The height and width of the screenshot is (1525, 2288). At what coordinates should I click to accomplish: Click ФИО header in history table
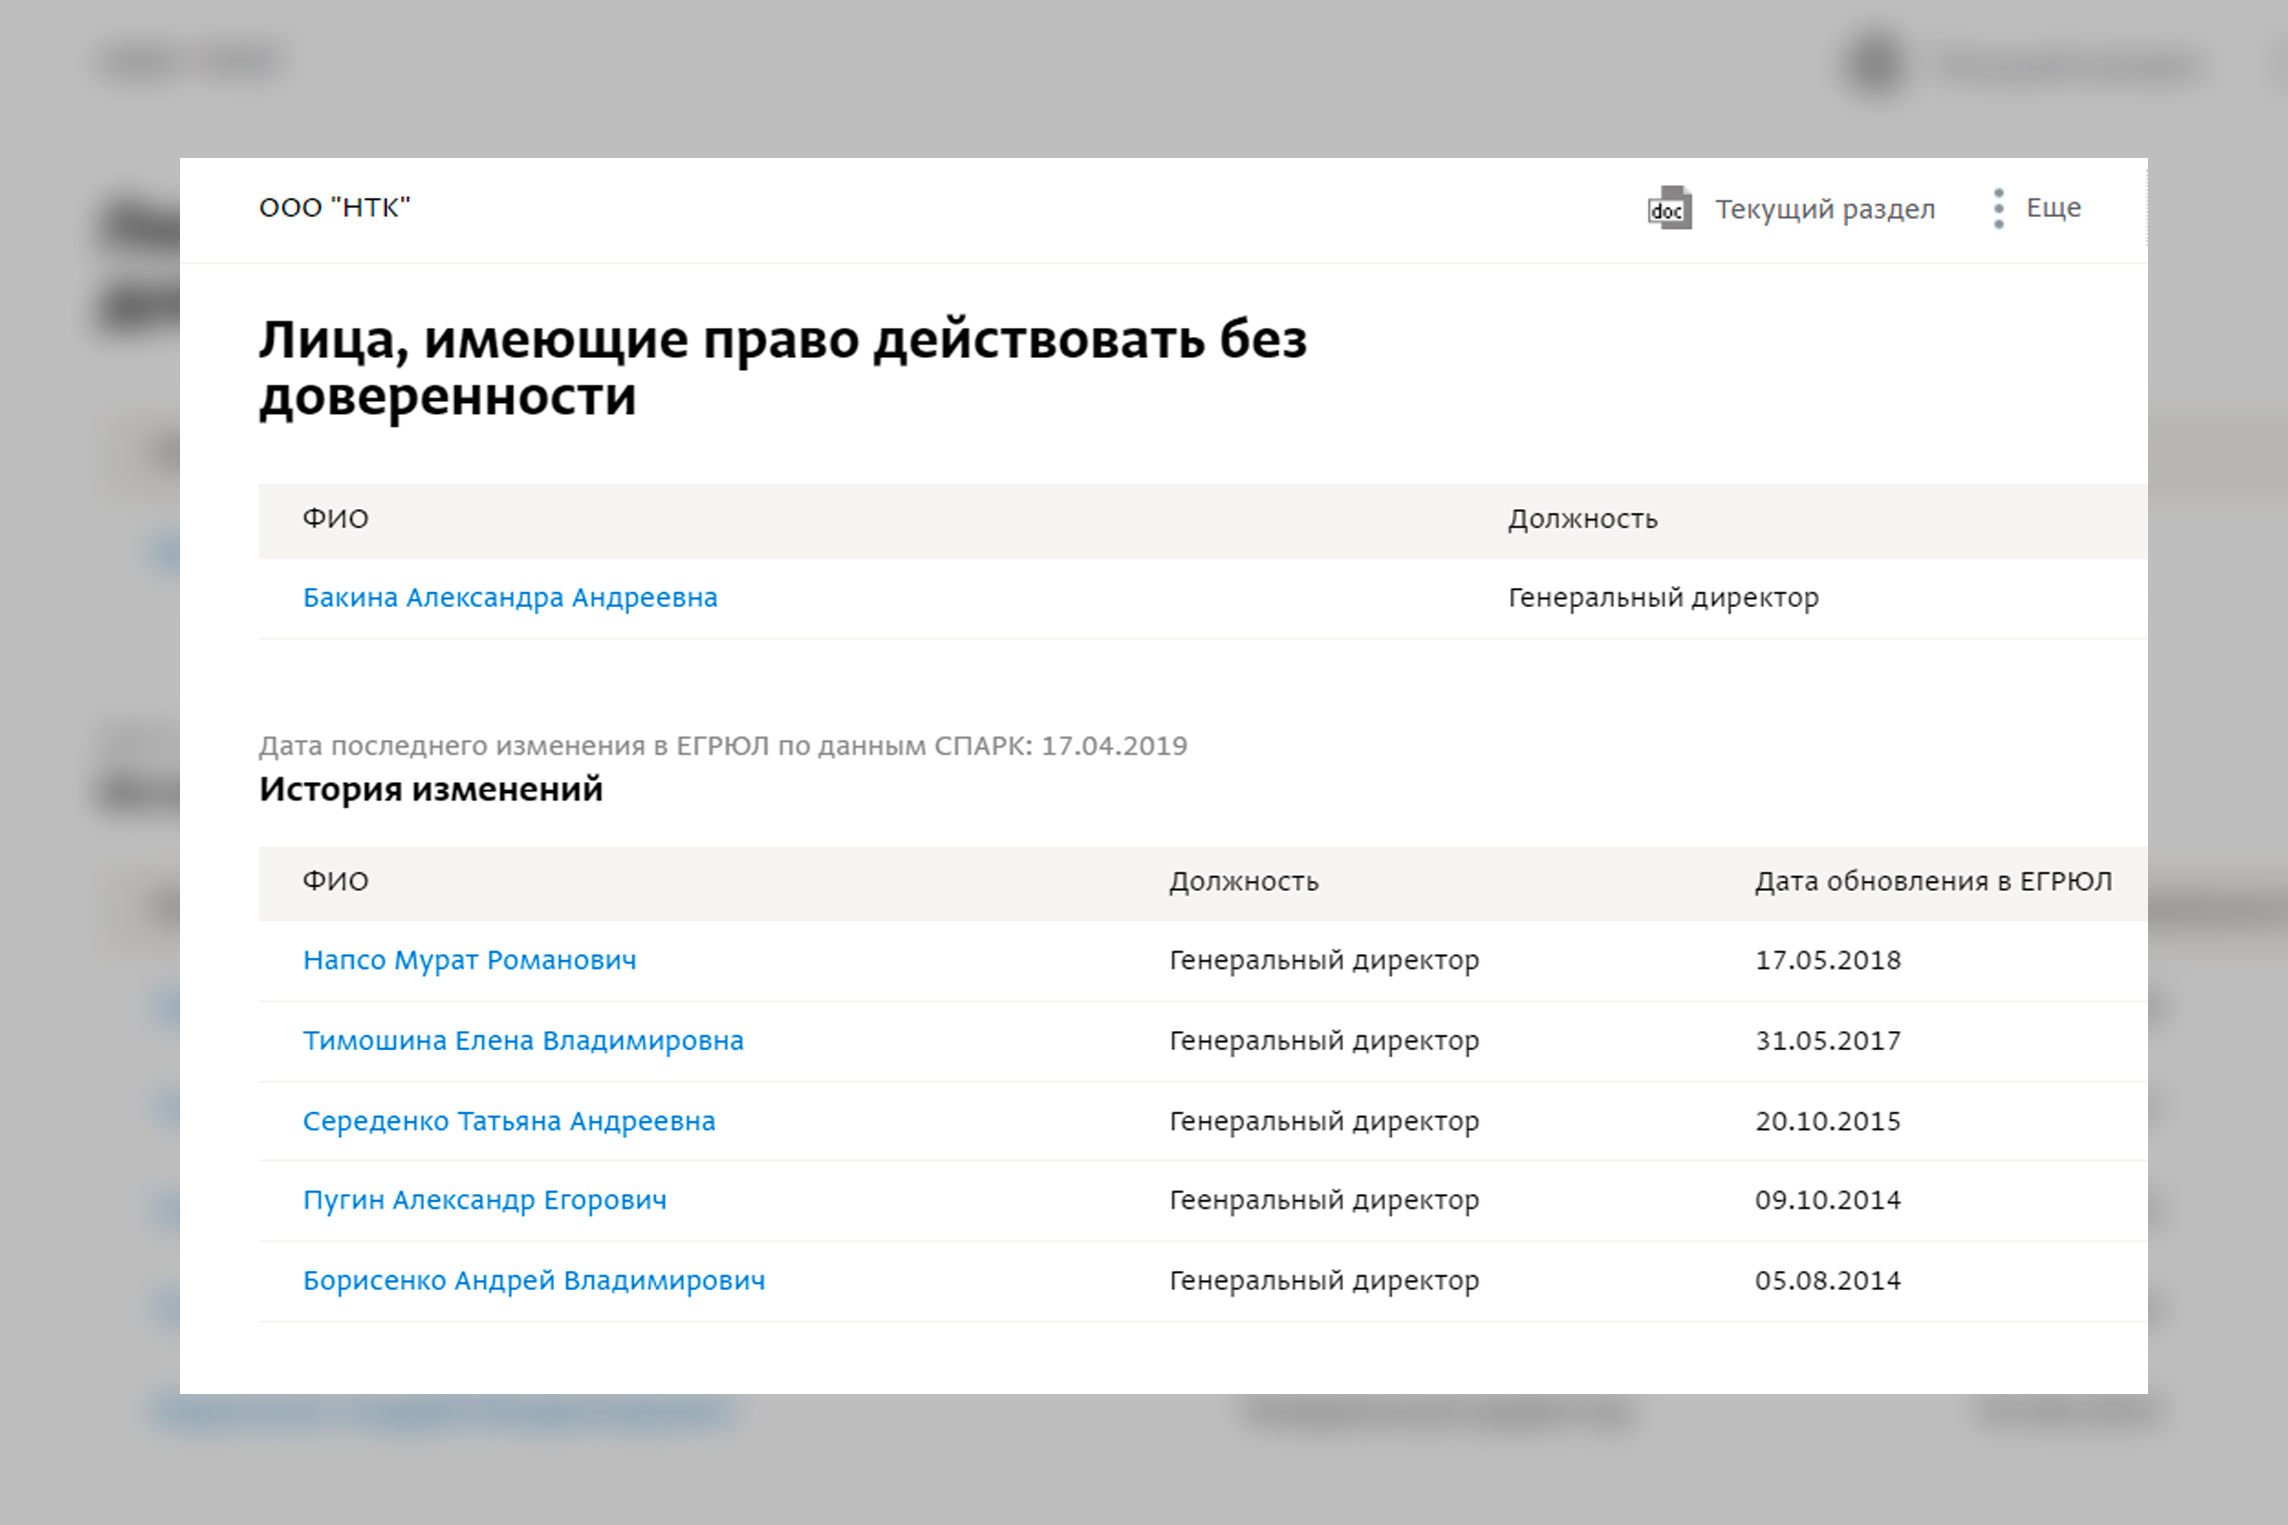click(336, 882)
